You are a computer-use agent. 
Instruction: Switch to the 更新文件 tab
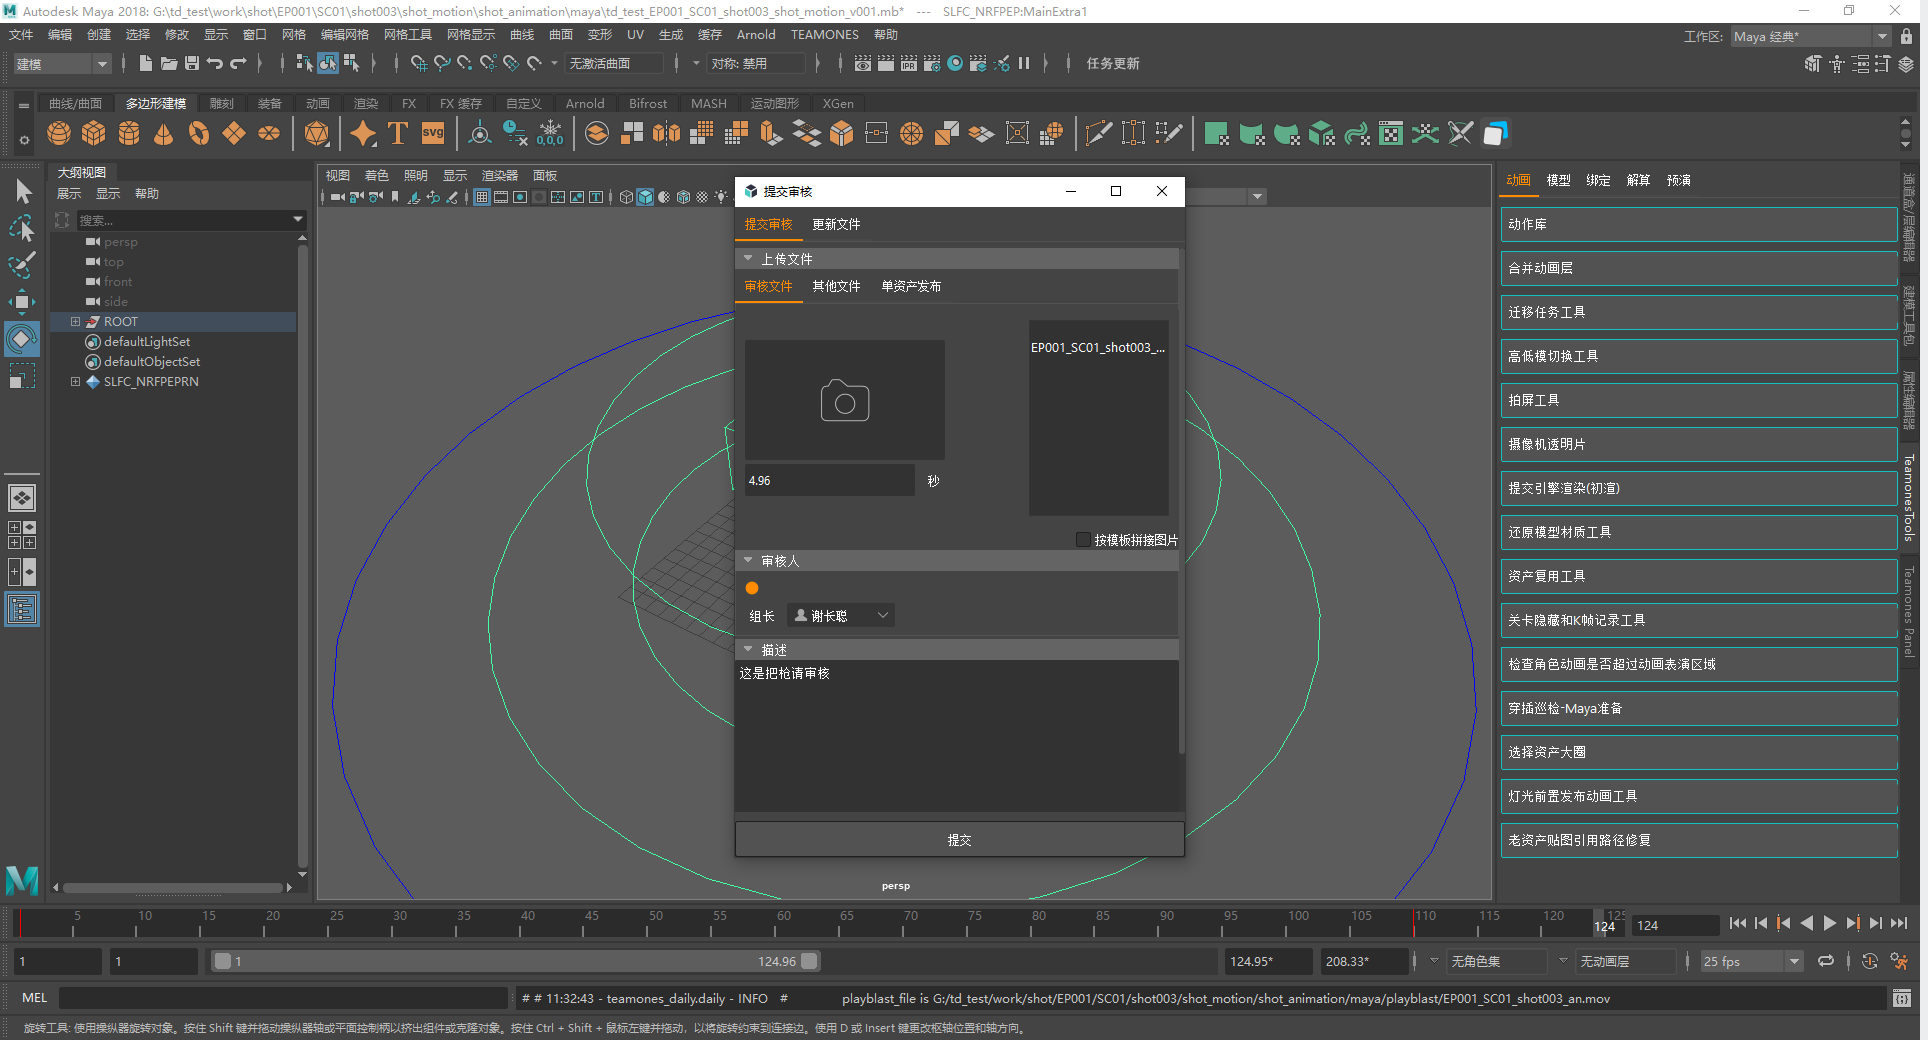point(836,225)
